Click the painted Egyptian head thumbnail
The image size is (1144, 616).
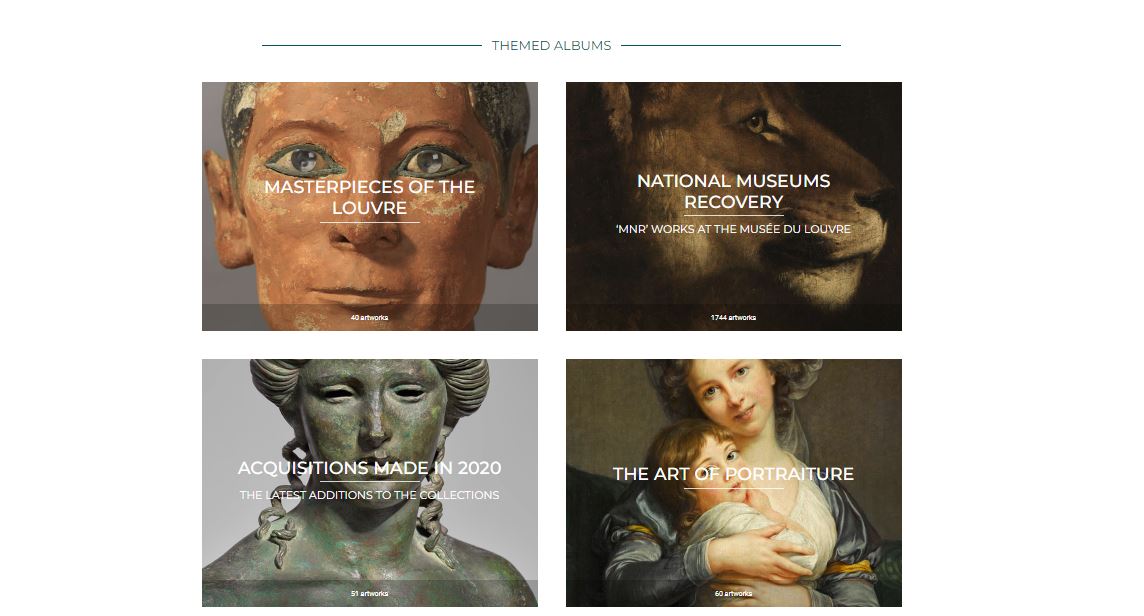click(x=370, y=206)
